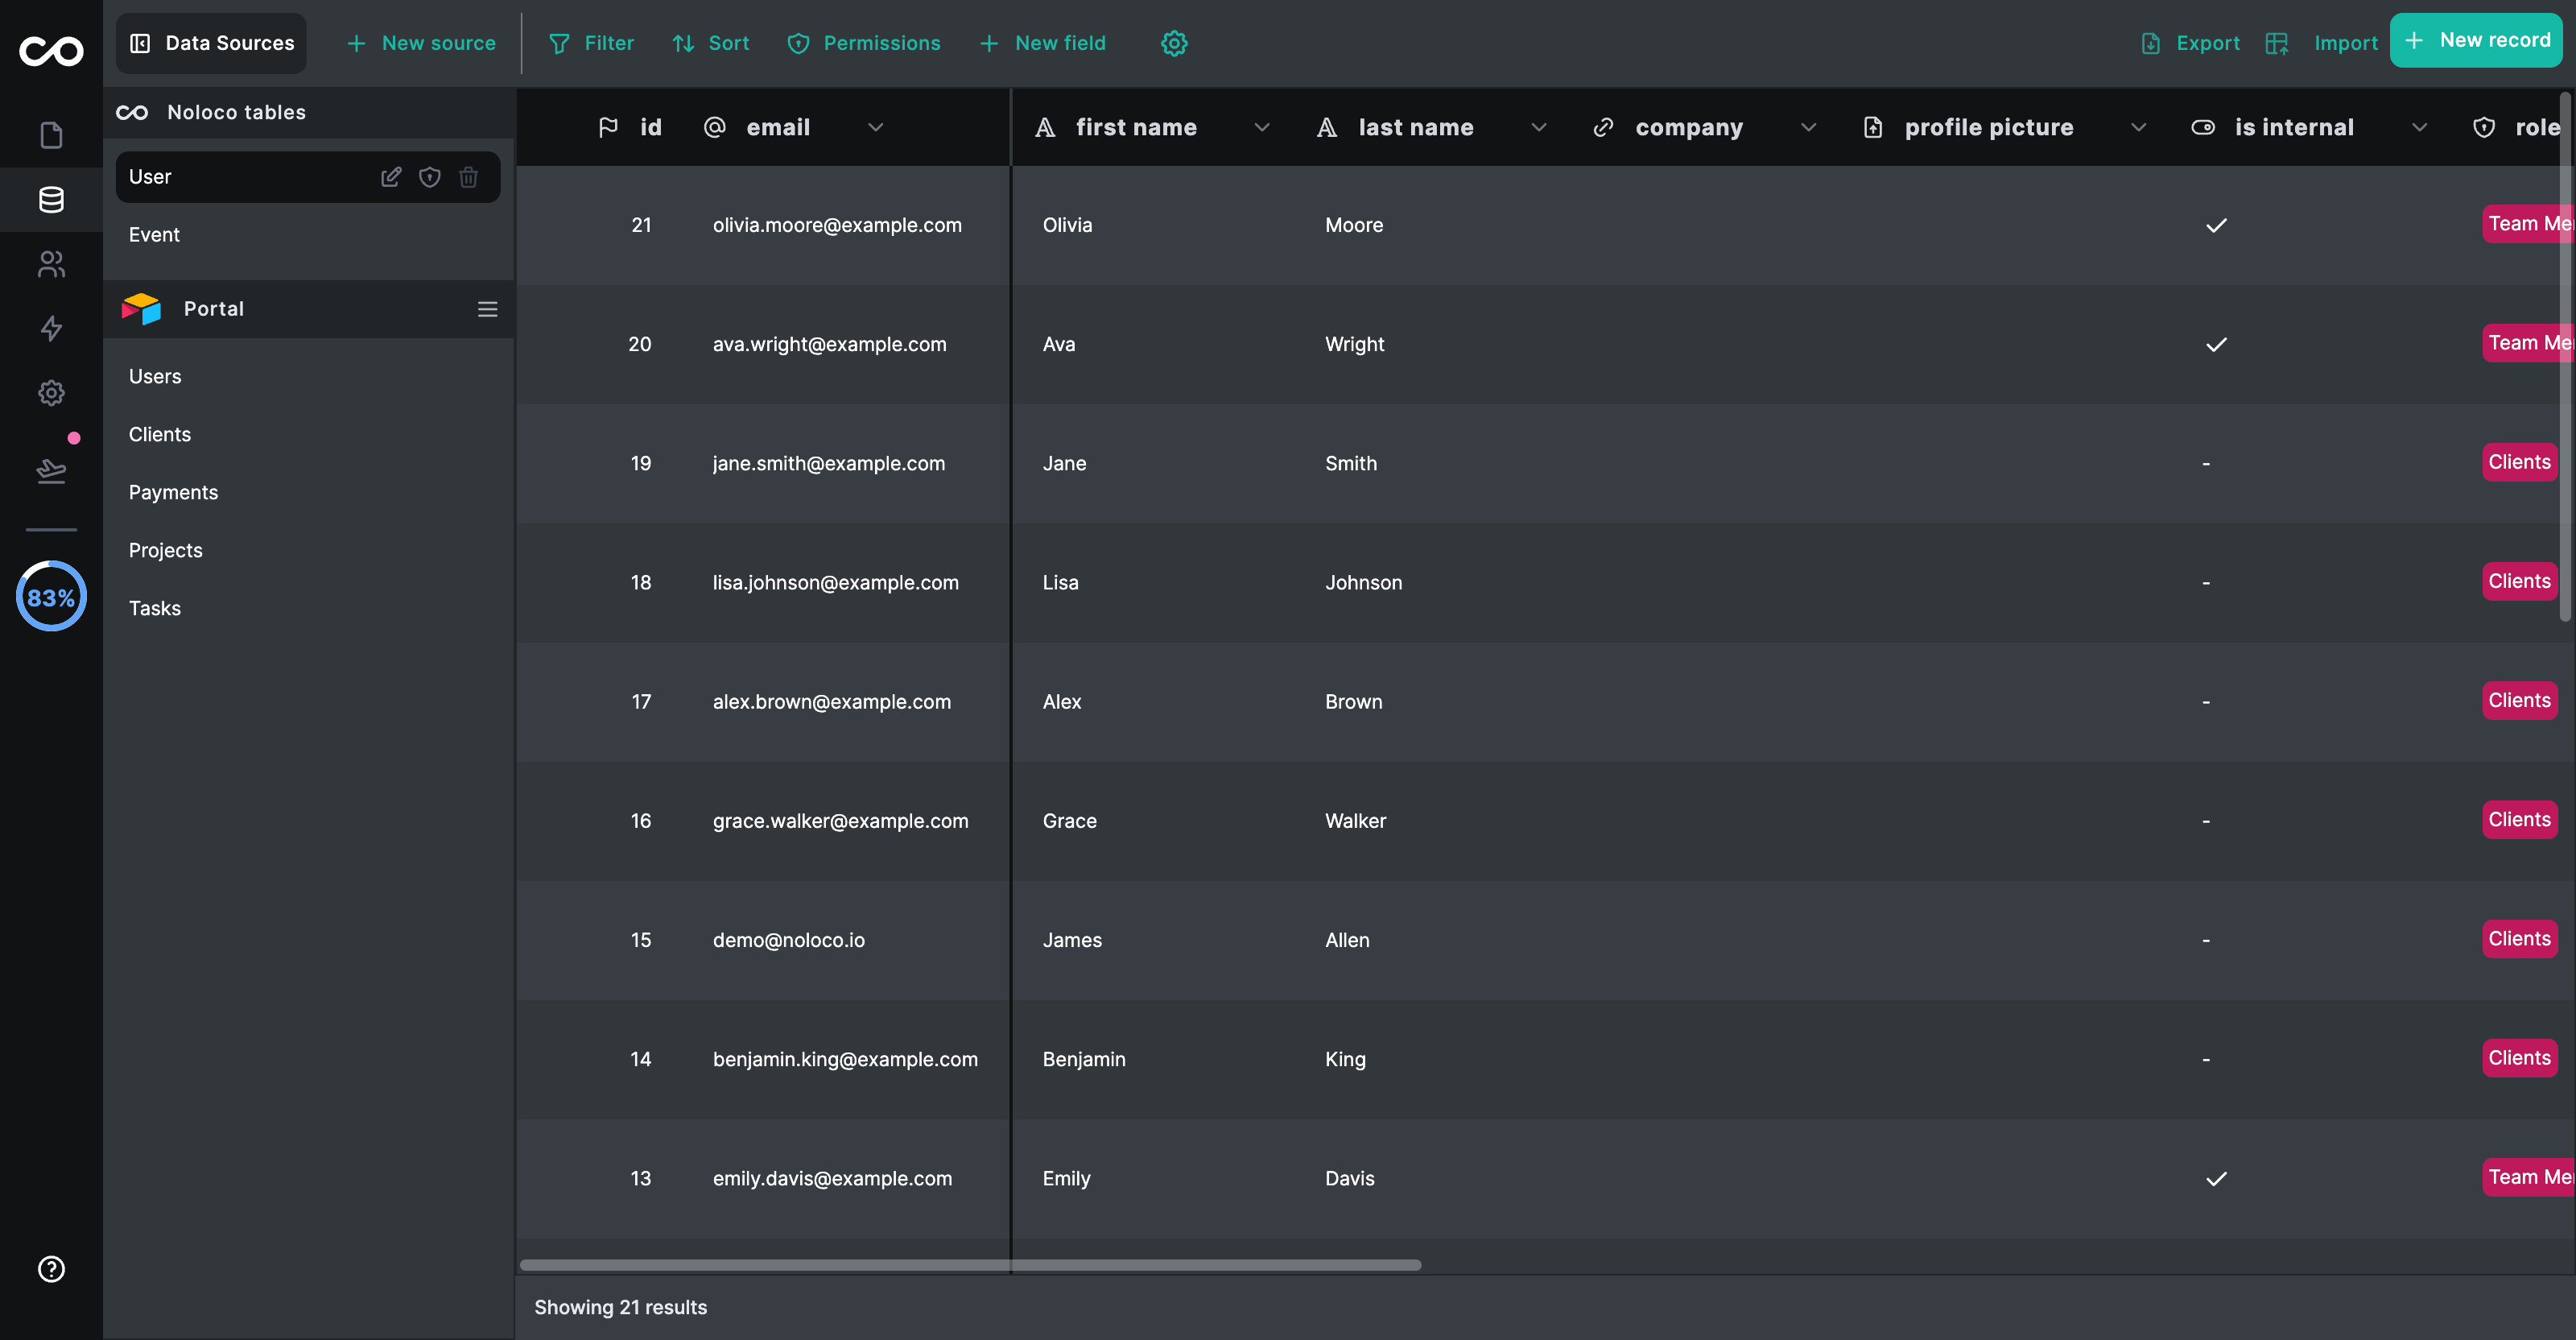The image size is (2576, 1340).
Task: Open table settings gear in toolbar
Action: click(x=1174, y=43)
